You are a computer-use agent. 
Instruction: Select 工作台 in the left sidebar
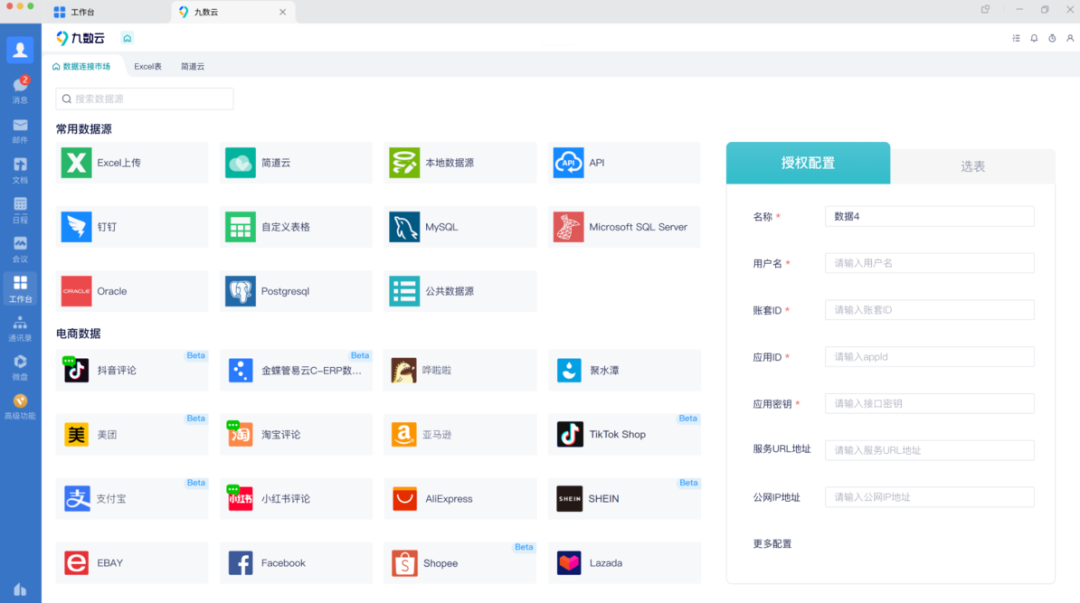[20, 289]
